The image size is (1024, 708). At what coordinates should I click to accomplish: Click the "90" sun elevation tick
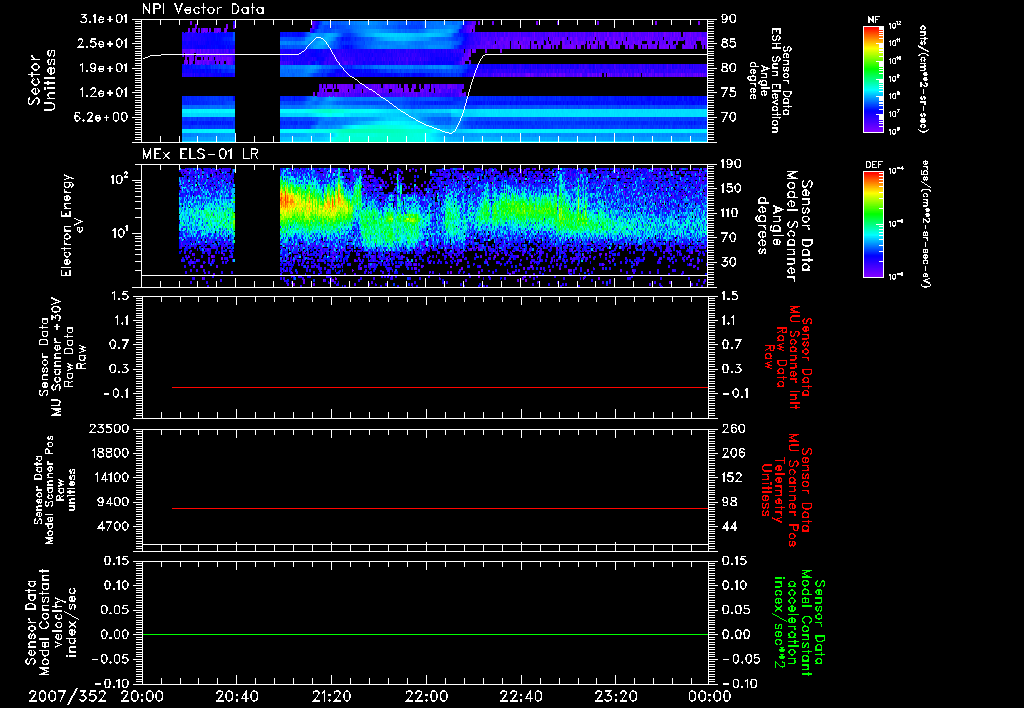click(x=729, y=19)
